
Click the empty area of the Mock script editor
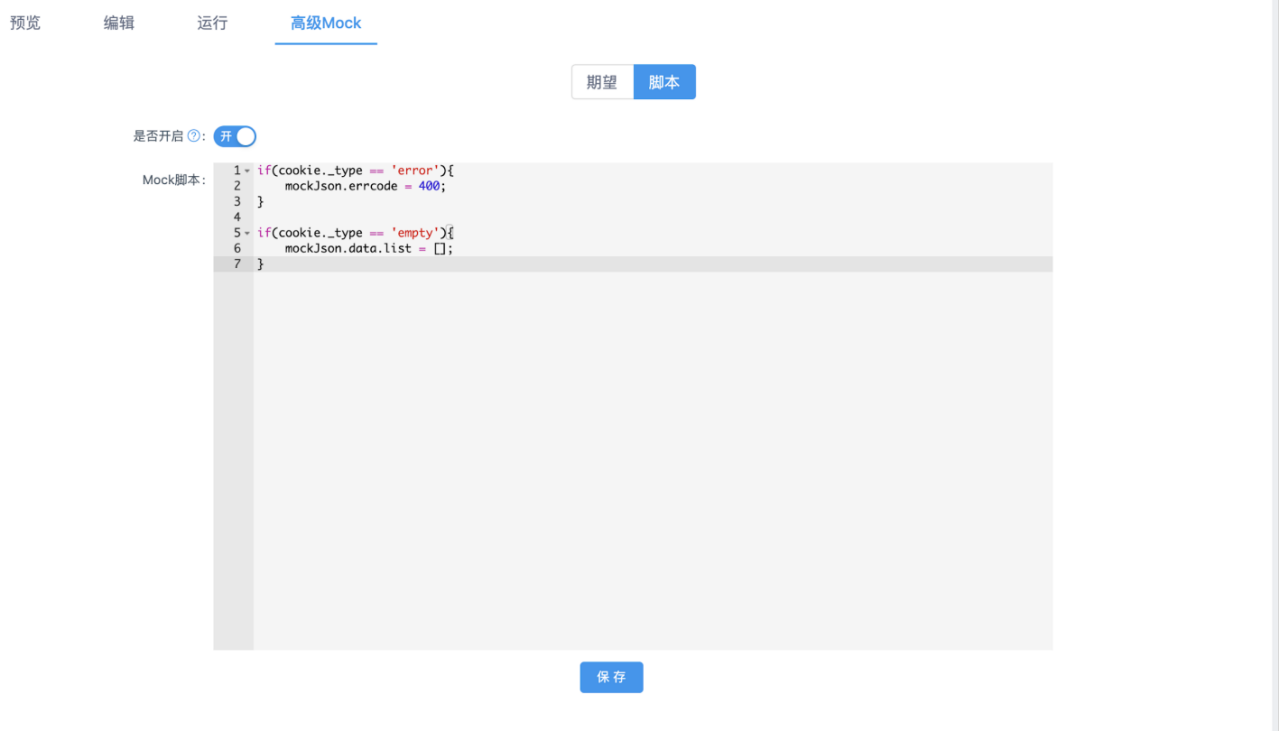(x=652, y=460)
